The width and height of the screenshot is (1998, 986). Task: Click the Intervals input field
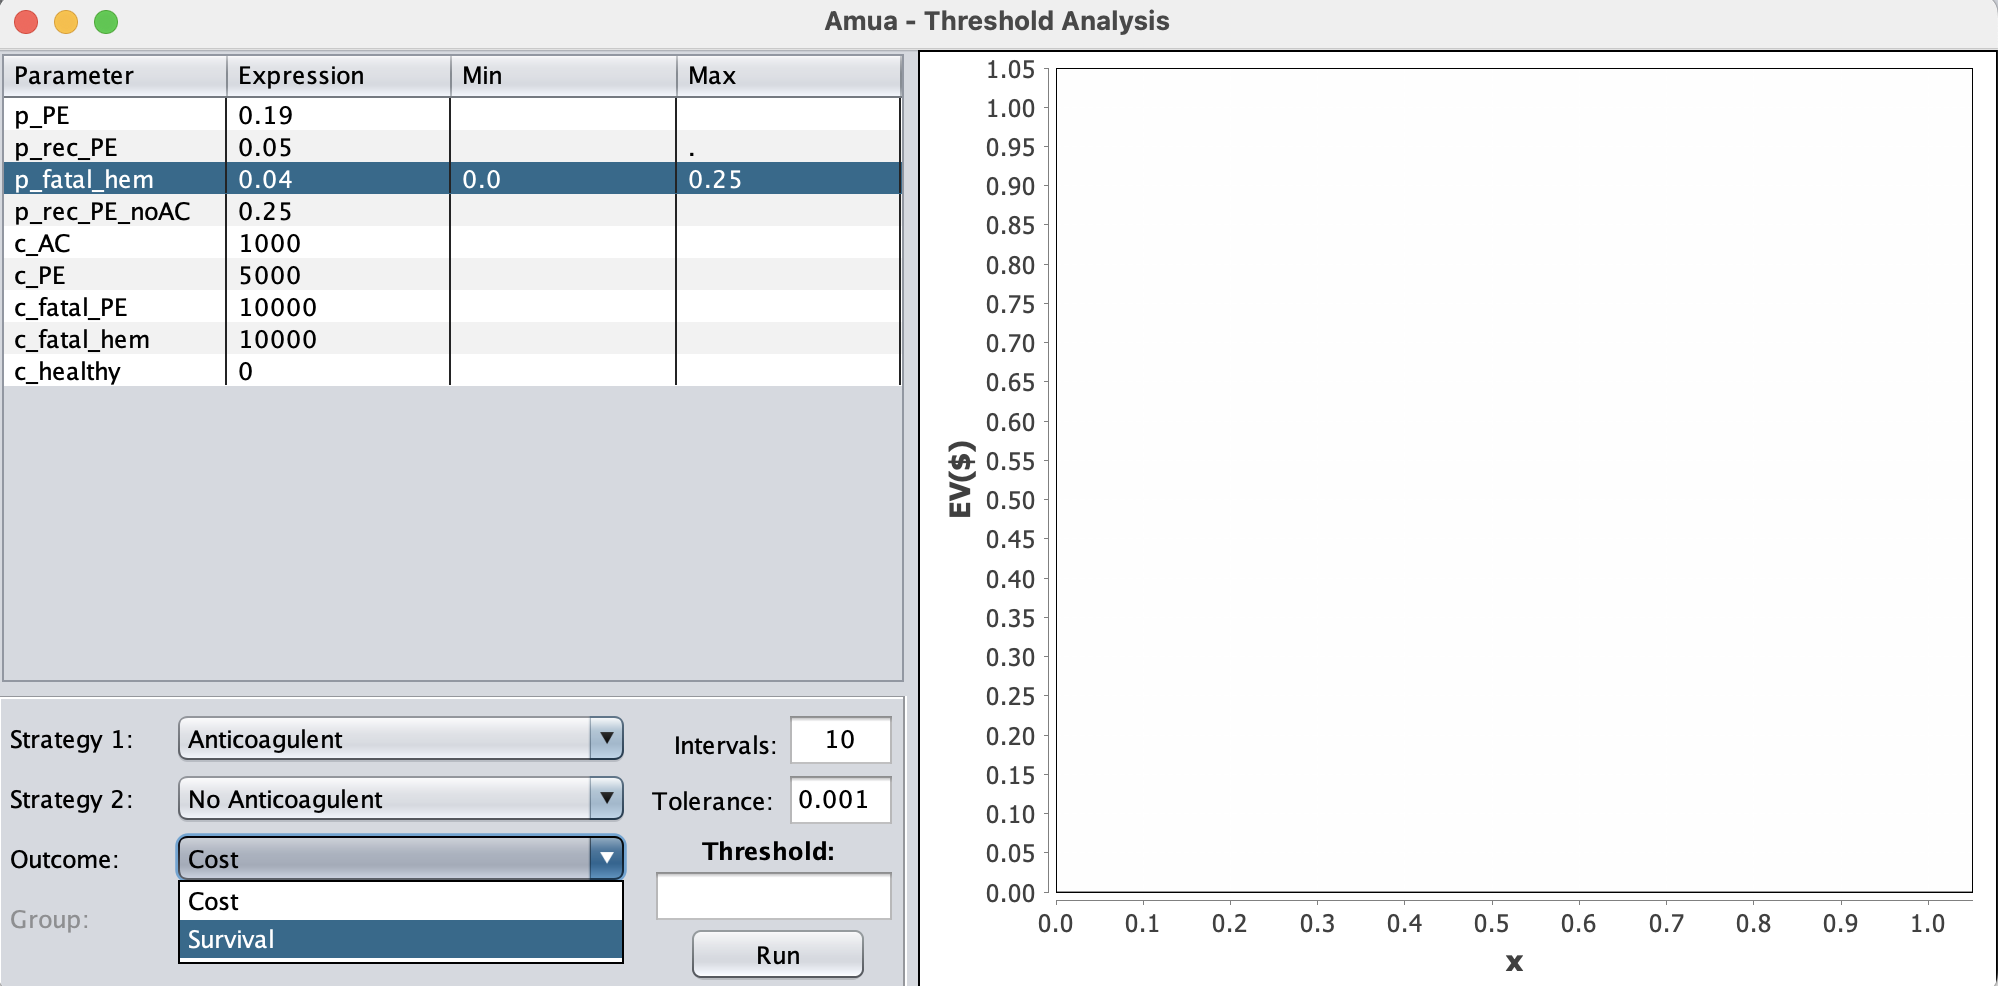(839, 740)
